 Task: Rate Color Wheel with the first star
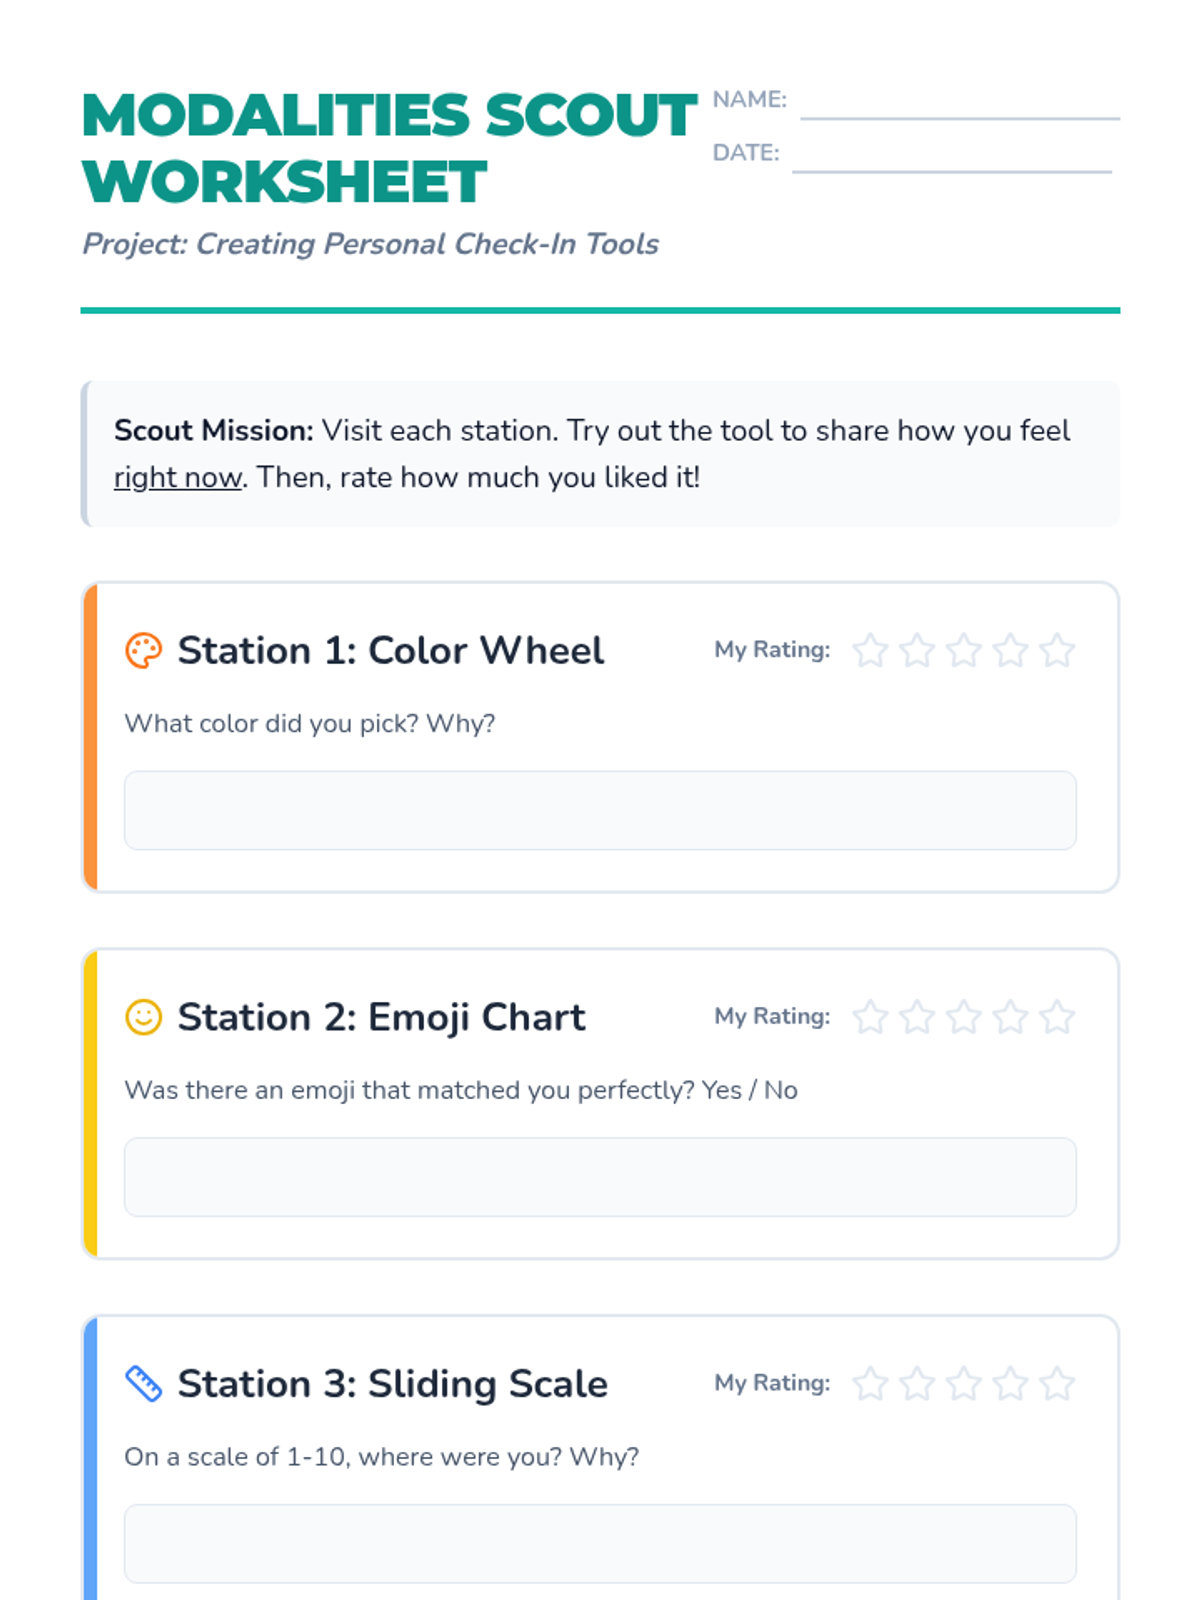[x=870, y=651]
